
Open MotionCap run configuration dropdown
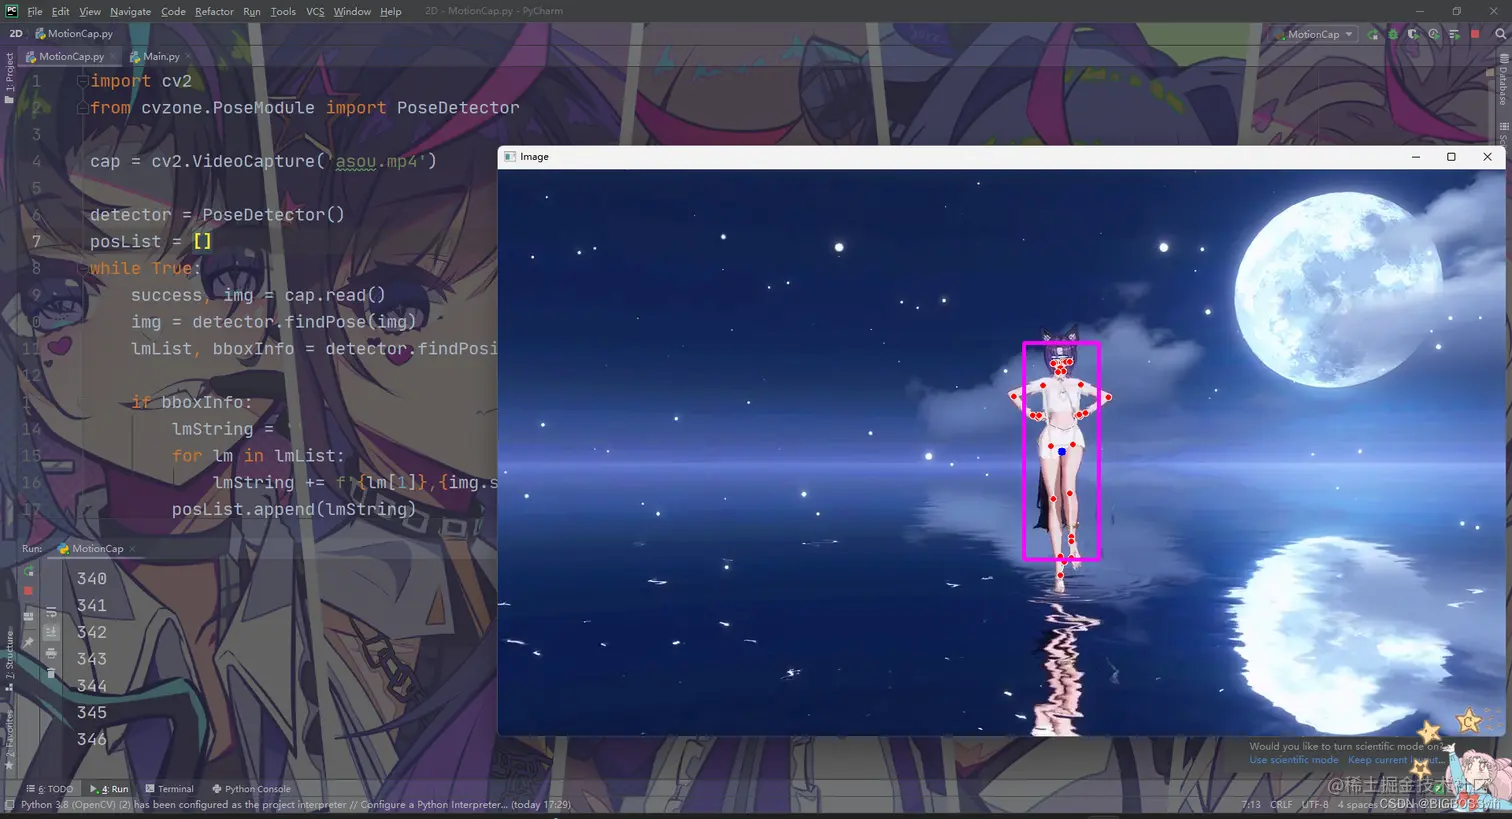coord(1314,34)
